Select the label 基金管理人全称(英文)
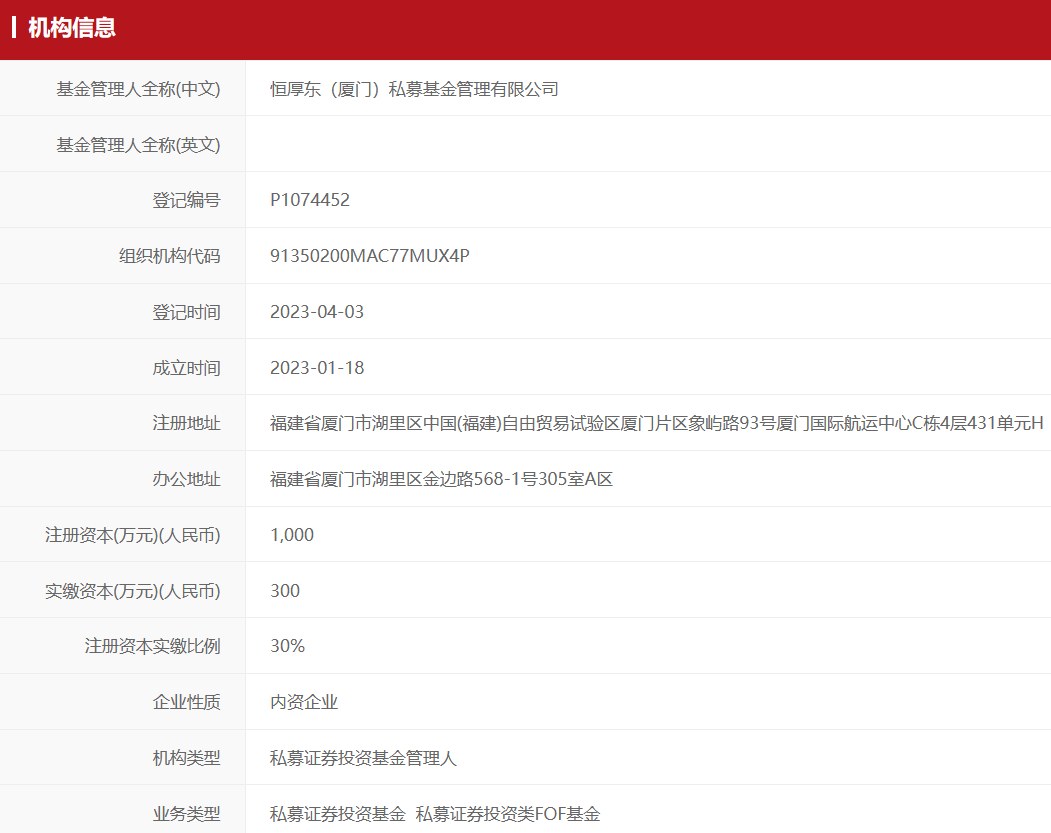This screenshot has width=1051, height=833. tap(138, 145)
